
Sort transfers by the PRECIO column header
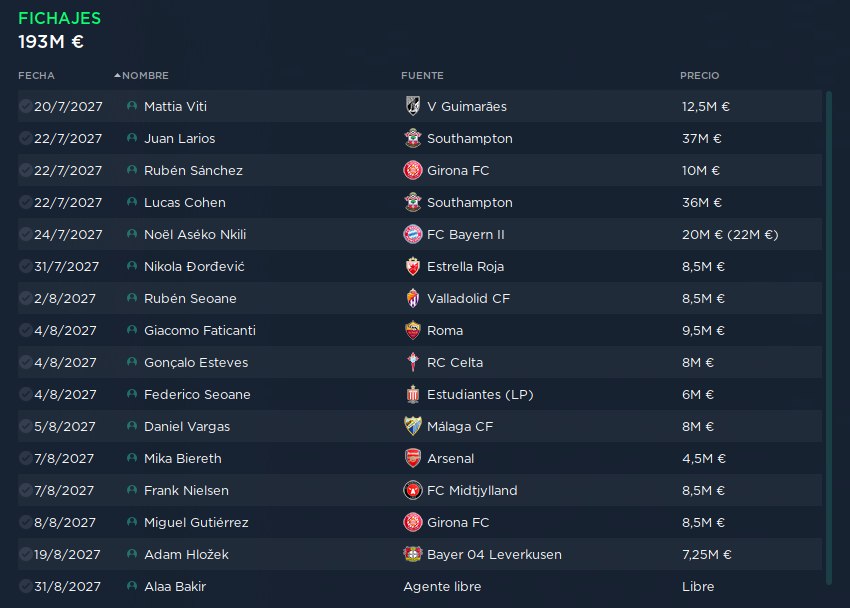(699, 75)
